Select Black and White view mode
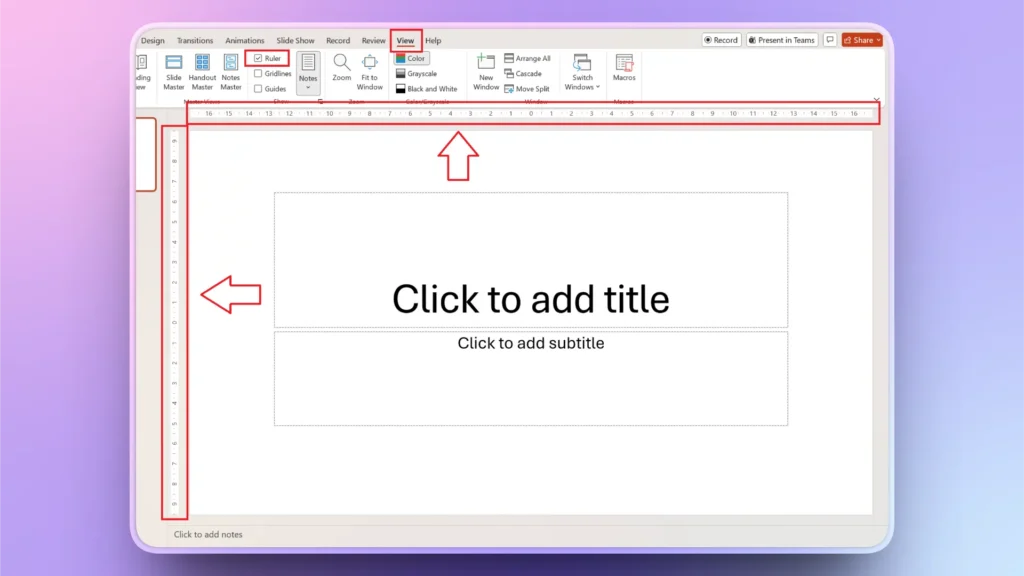1024x576 pixels. (x=426, y=89)
